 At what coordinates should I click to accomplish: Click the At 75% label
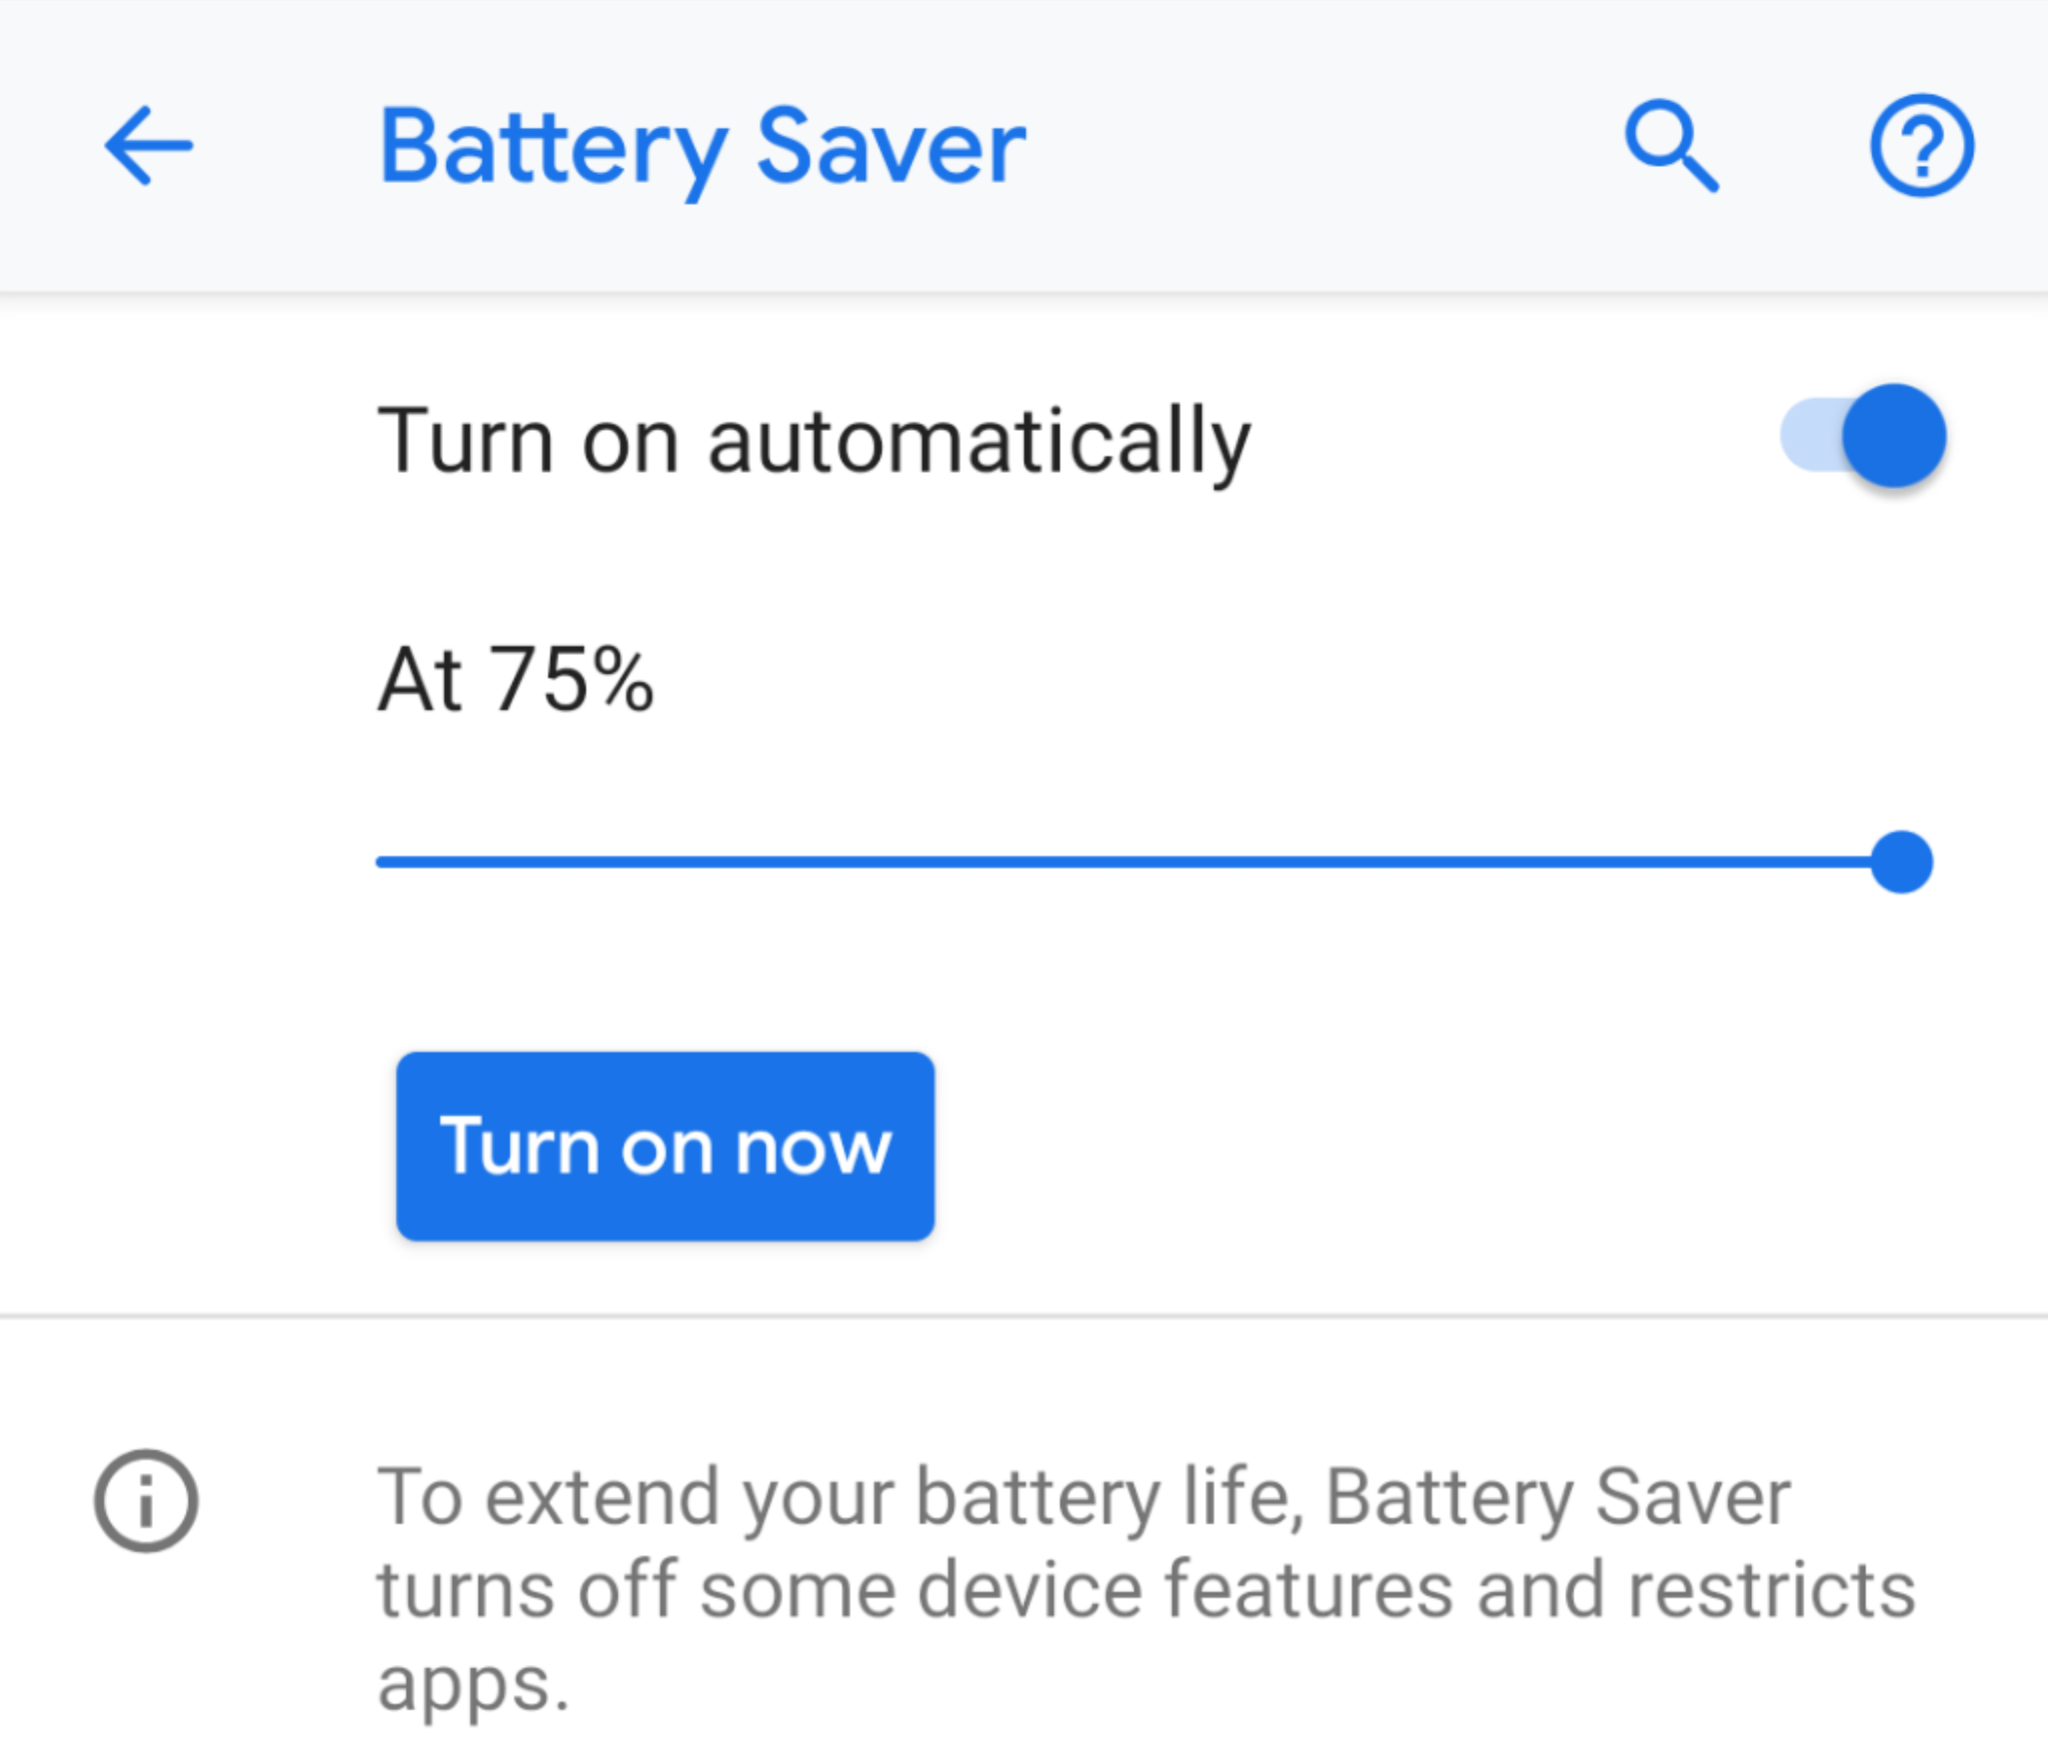pyautogui.click(x=515, y=680)
